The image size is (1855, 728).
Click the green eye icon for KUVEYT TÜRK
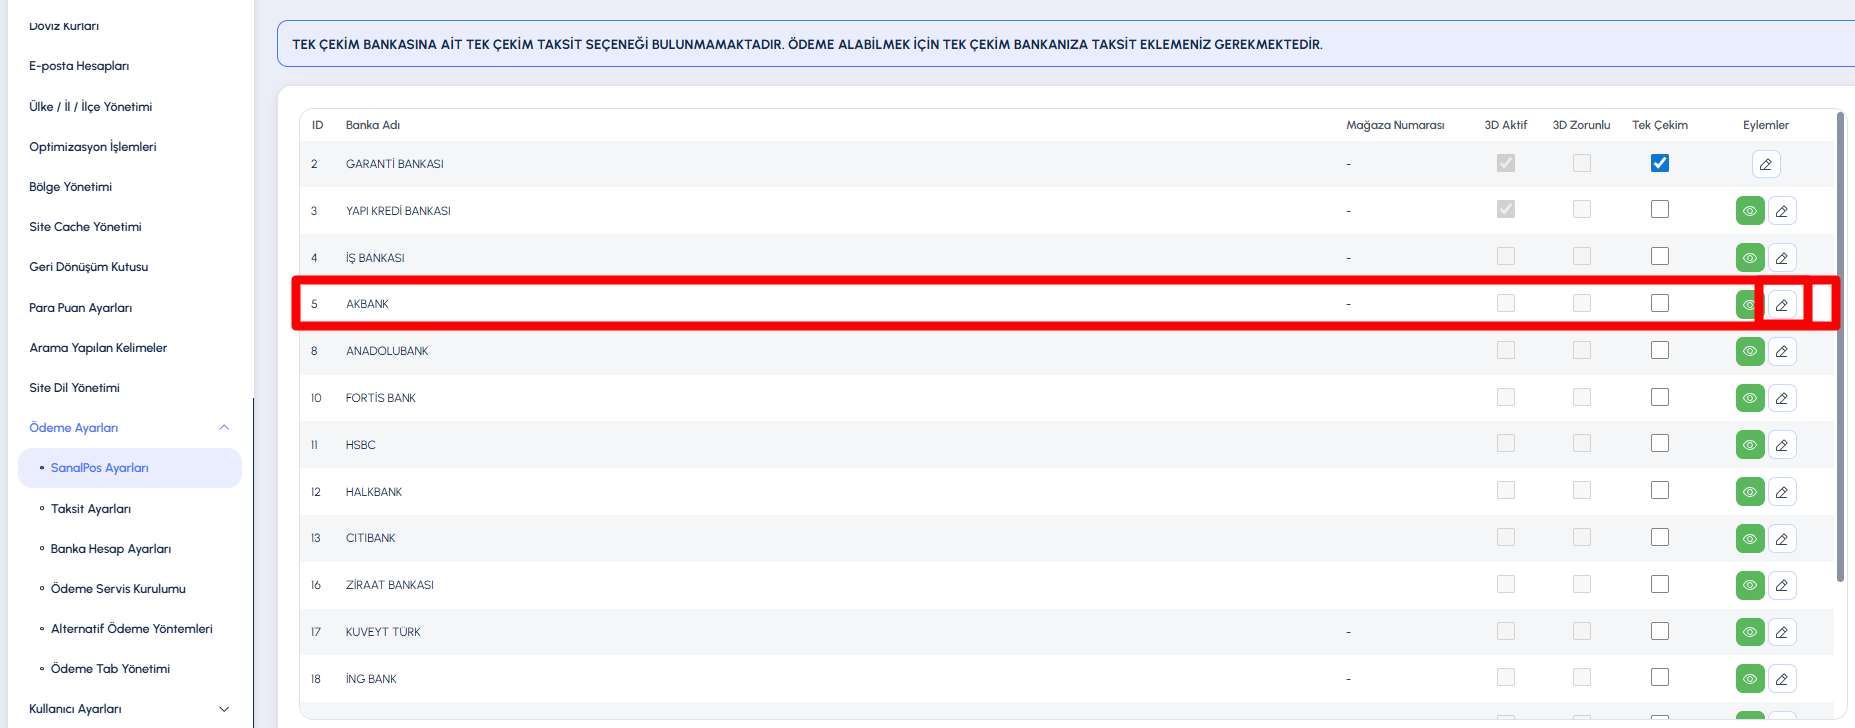click(1750, 632)
